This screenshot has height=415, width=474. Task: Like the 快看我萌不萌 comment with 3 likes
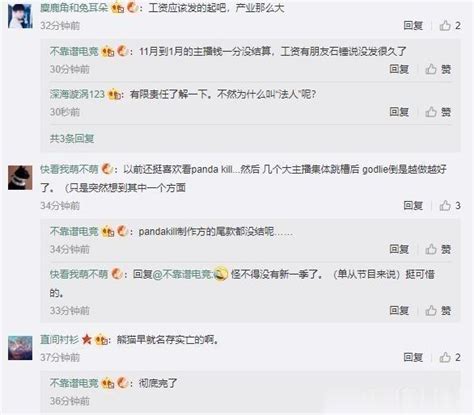(x=450, y=206)
